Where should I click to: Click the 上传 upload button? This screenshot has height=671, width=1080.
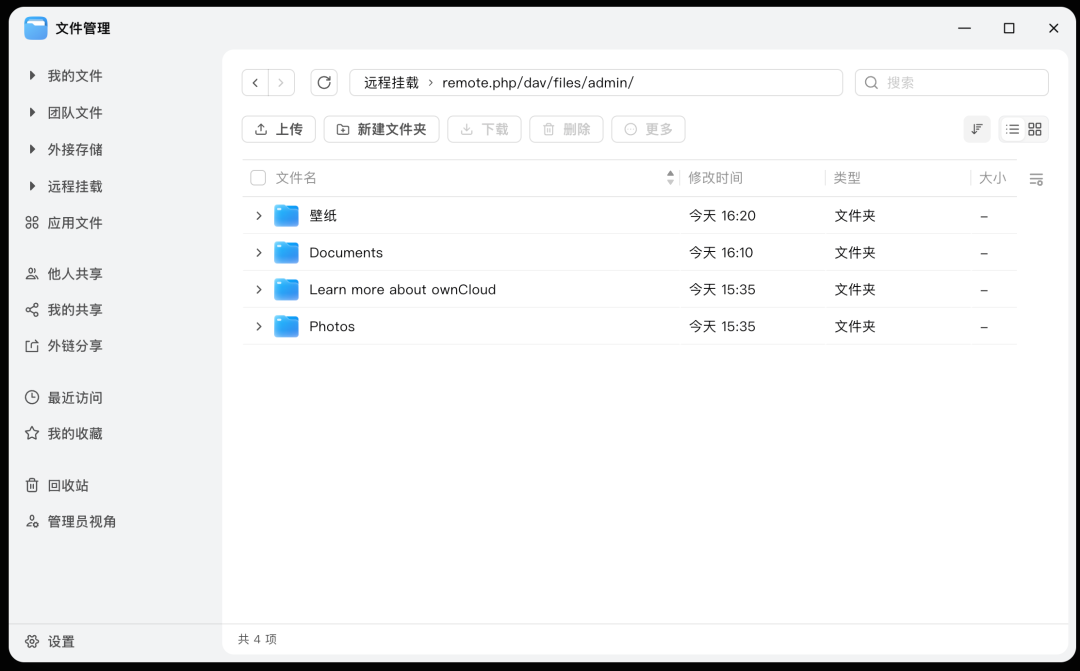pyautogui.click(x=279, y=129)
